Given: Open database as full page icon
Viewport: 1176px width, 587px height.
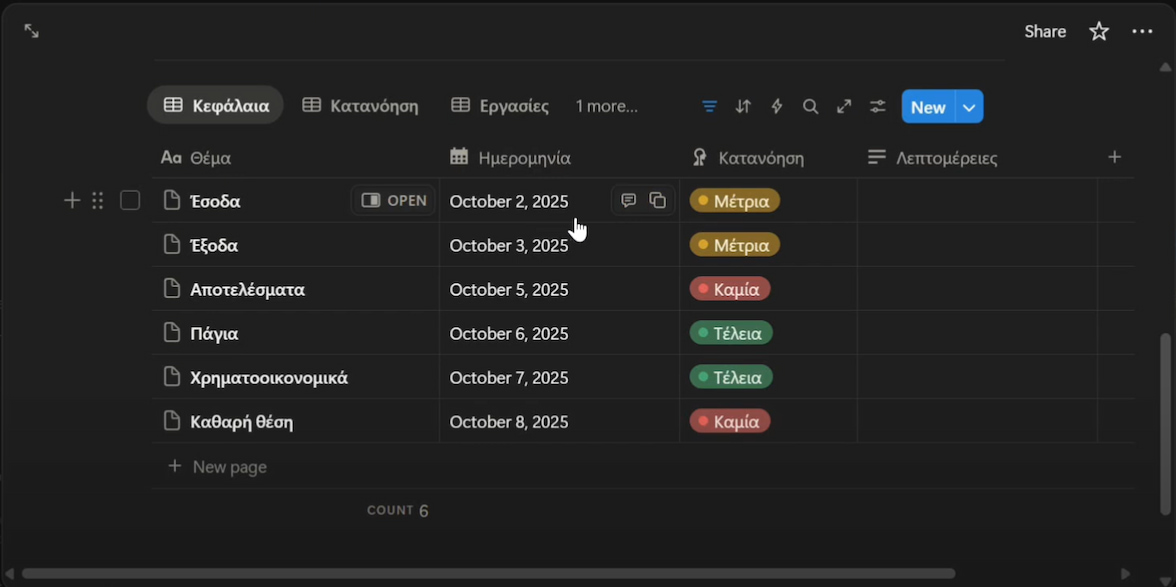Looking at the screenshot, I should click(844, 106).
